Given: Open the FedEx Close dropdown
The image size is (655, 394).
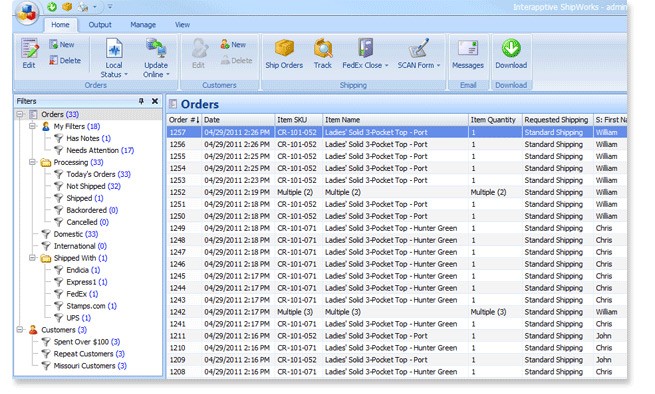Looking at the screenshot, I should [x=365, y=54].
